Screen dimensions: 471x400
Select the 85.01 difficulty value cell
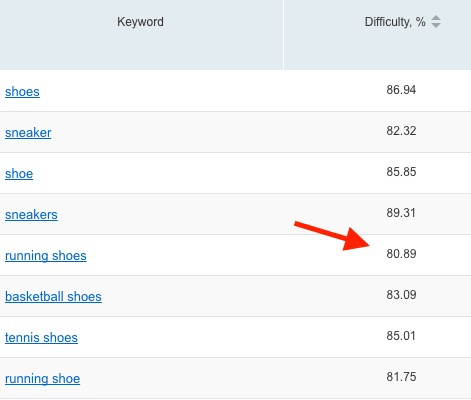point(401,336)
